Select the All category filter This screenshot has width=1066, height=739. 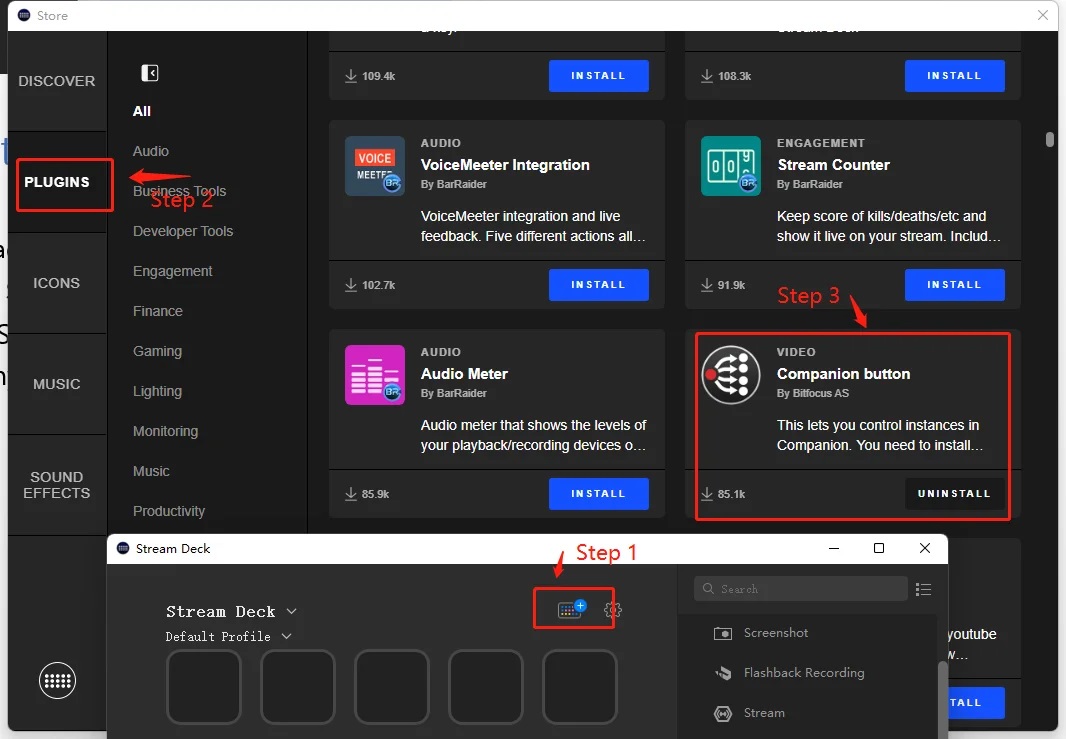click(141, 111)
